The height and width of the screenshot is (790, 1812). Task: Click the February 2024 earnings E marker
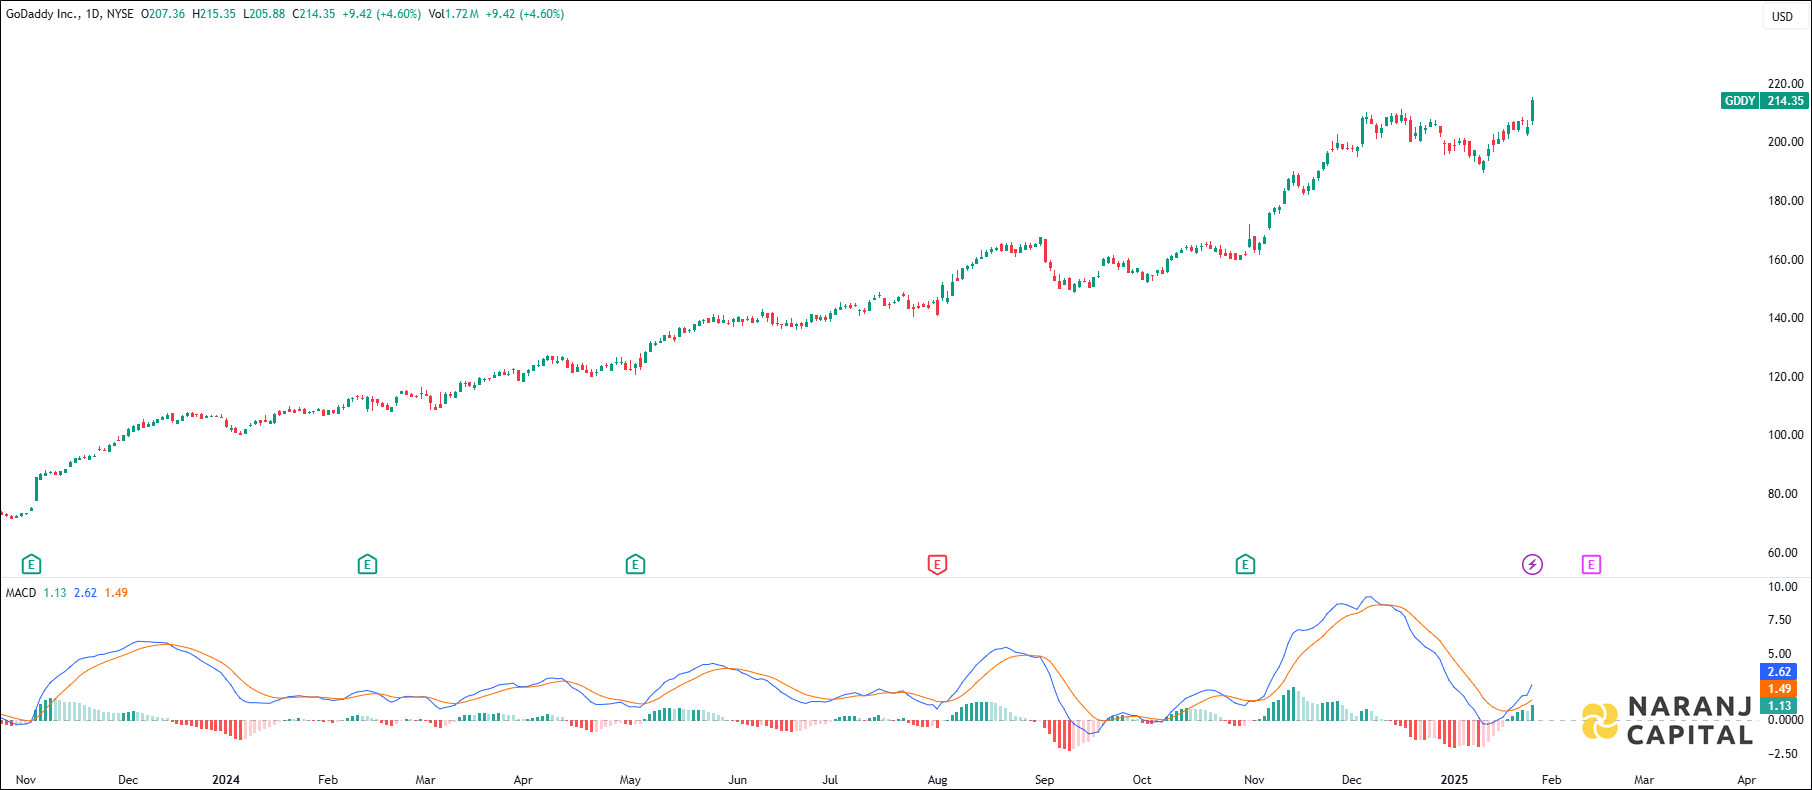[x=367, y=565]
